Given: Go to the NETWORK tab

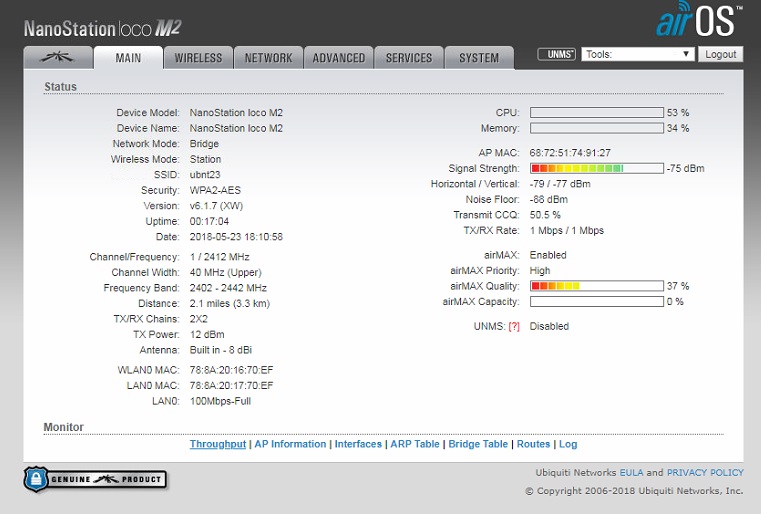Looking at the screenshot, I should (x=268, y=58).
